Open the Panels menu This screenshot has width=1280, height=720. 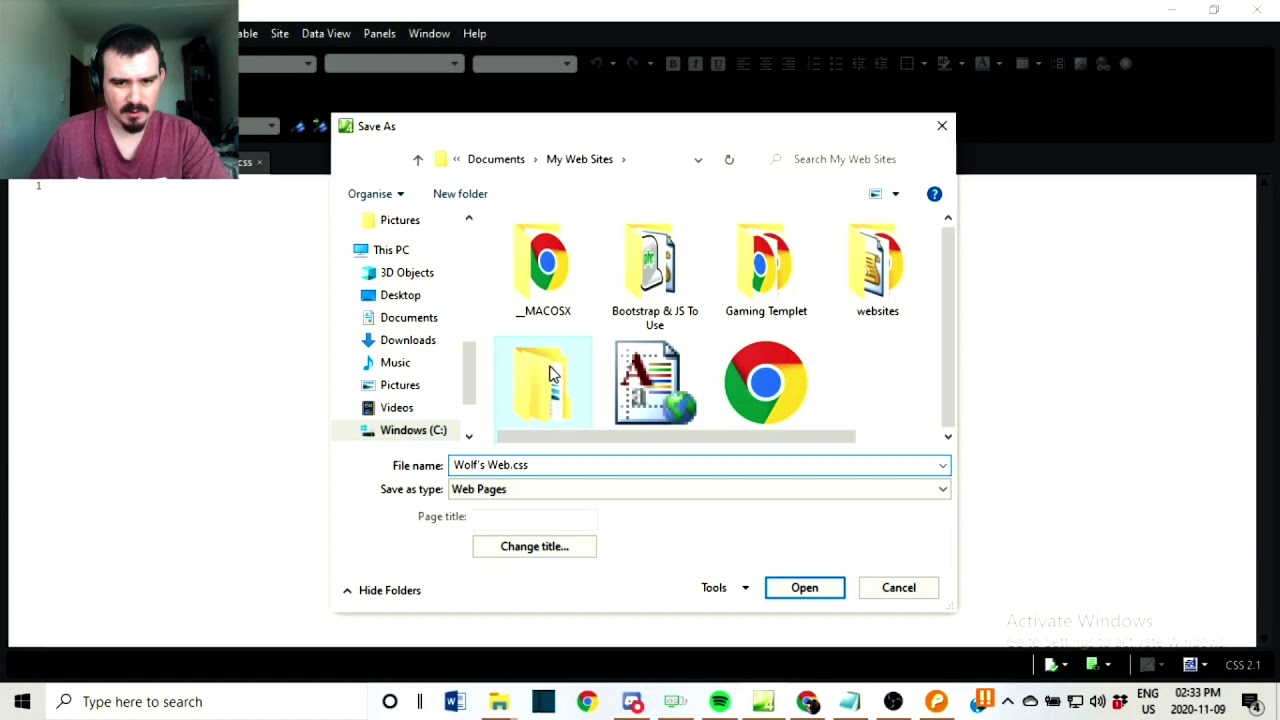(x=379, y=34)
